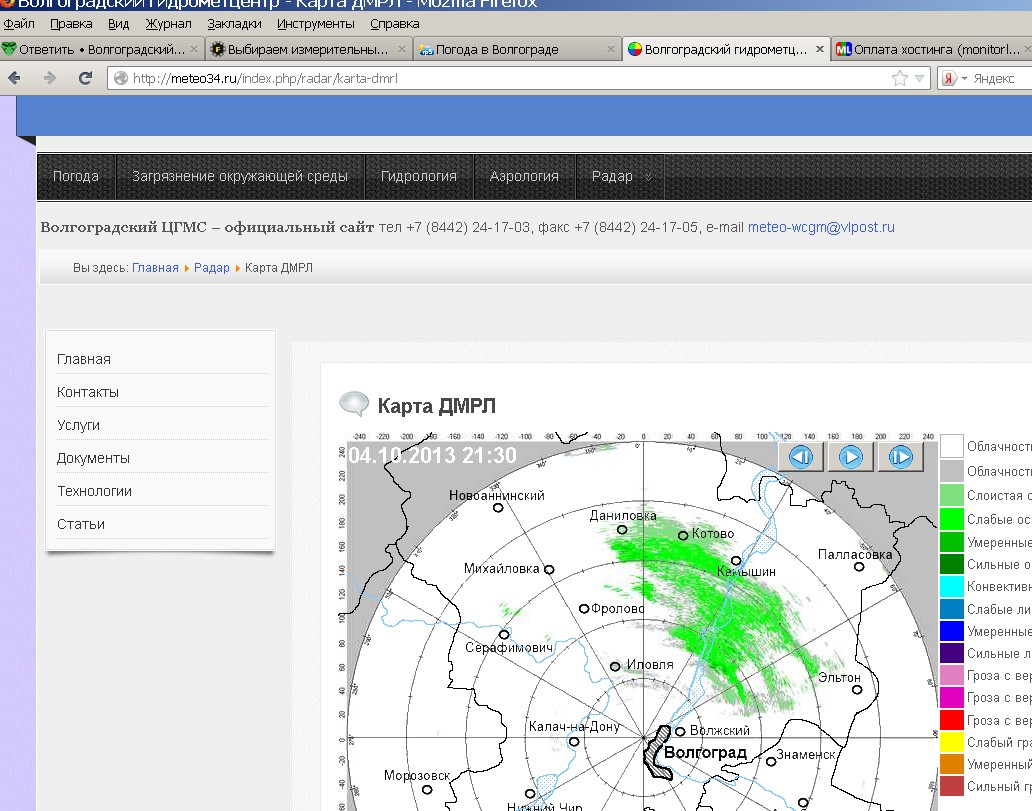The image size is (1032, 811).
Task: Click the speech bubble icon beside Карта ДМРЛ
Action: 354,404
